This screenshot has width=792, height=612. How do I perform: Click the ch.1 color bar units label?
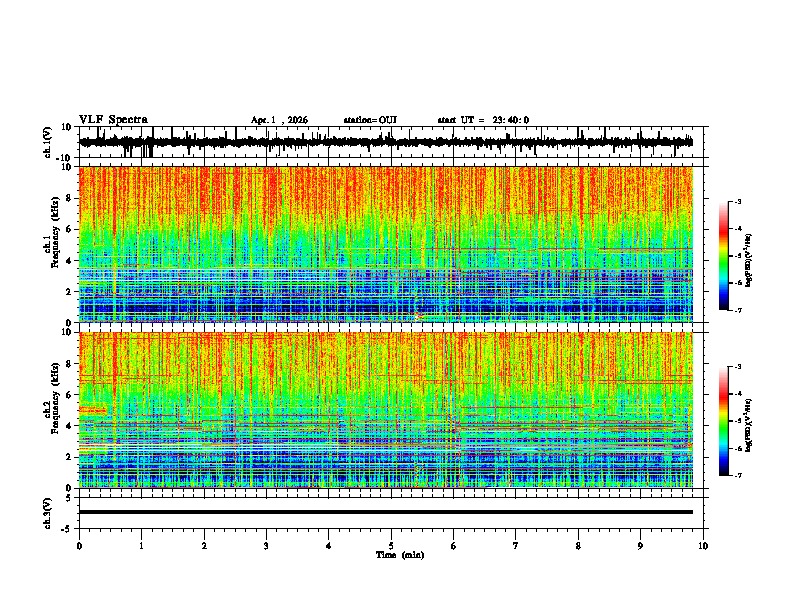[749, 261]
